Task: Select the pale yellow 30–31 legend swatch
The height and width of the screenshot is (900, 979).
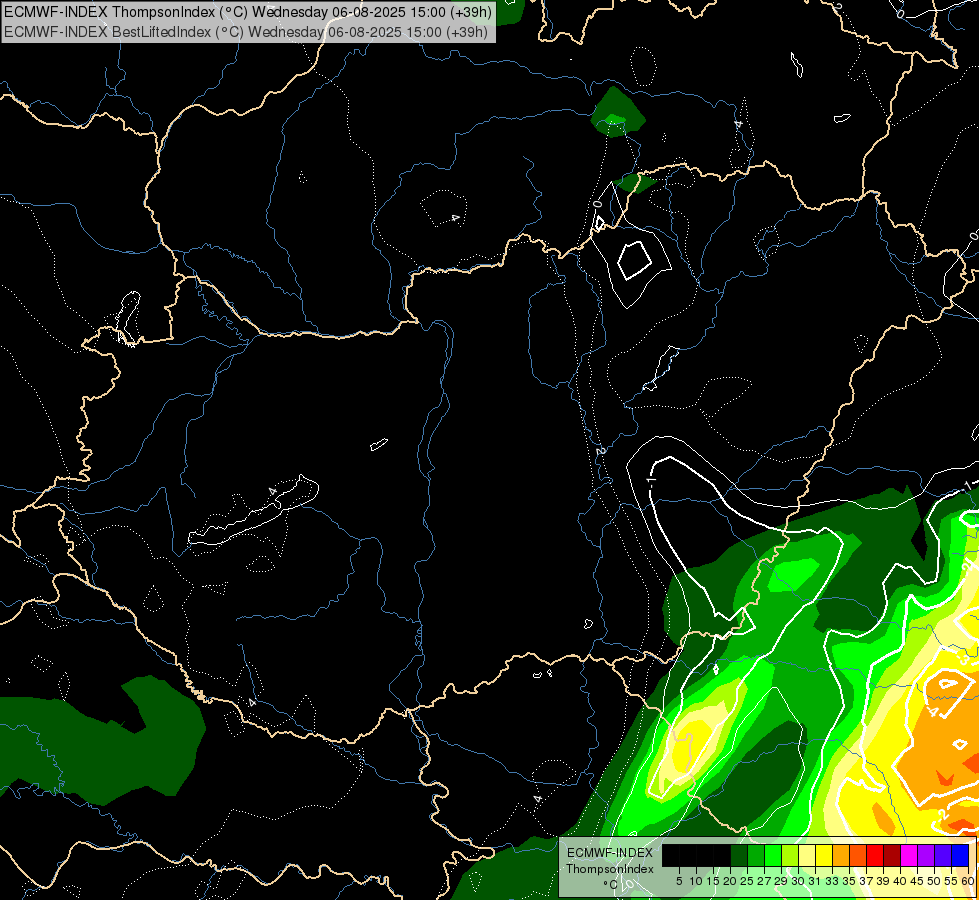Action: coord(807,856)
